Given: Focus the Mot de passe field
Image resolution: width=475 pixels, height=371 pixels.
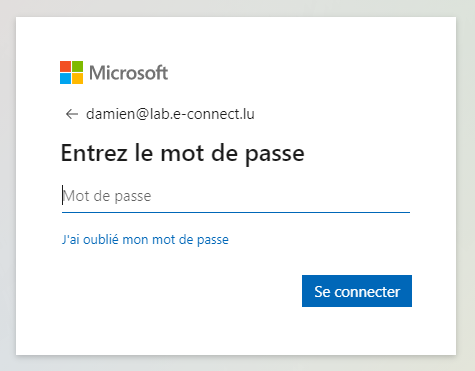Looking at the screenshot, I should point(236,196).
